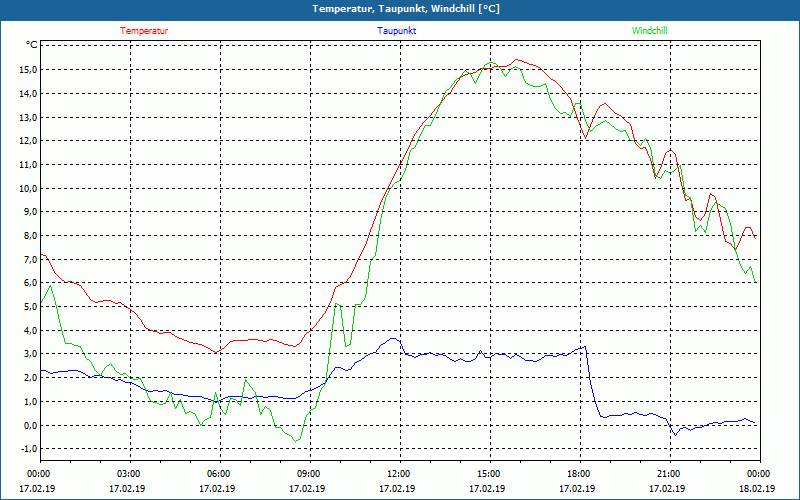Click the red Temperatur legend label

(x=144, y=31)
